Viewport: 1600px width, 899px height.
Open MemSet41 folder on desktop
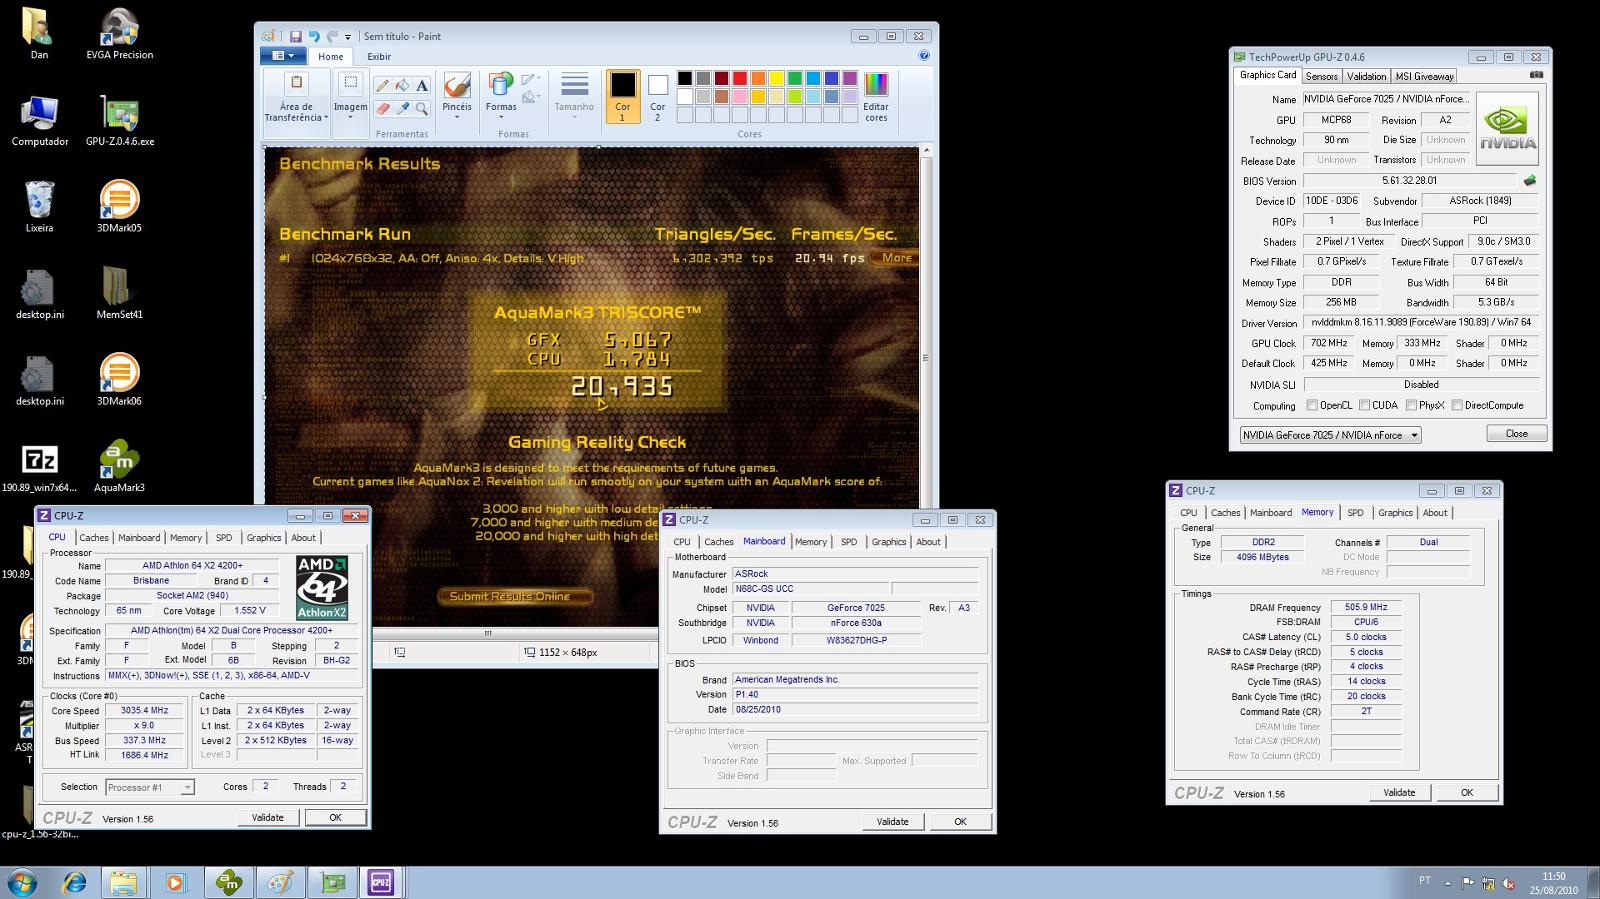[119, 293]
